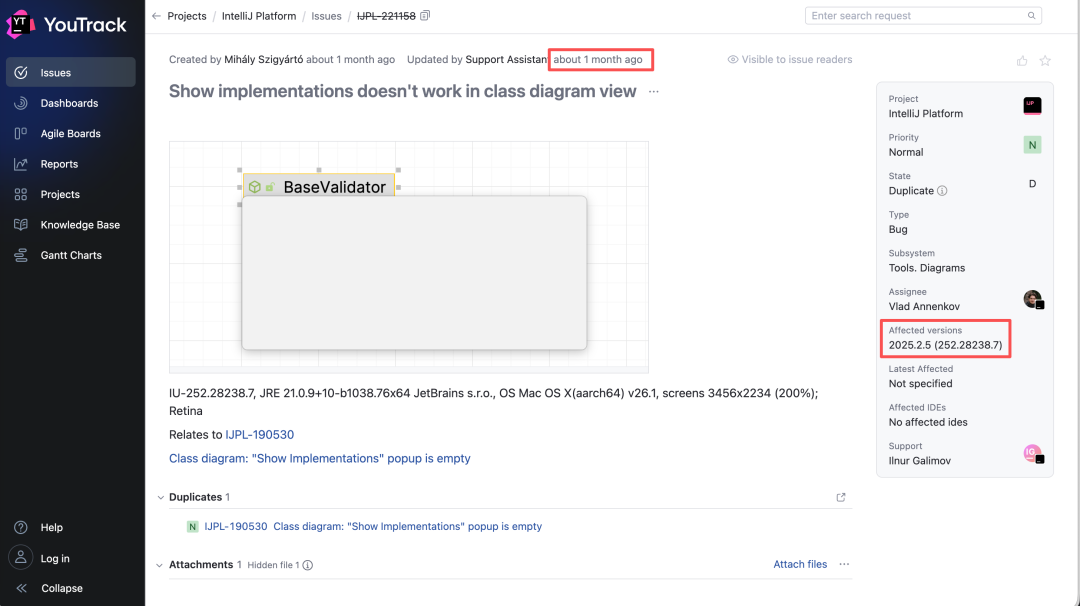Click the IU-252.28238.7 environment description text

point(493,402)
